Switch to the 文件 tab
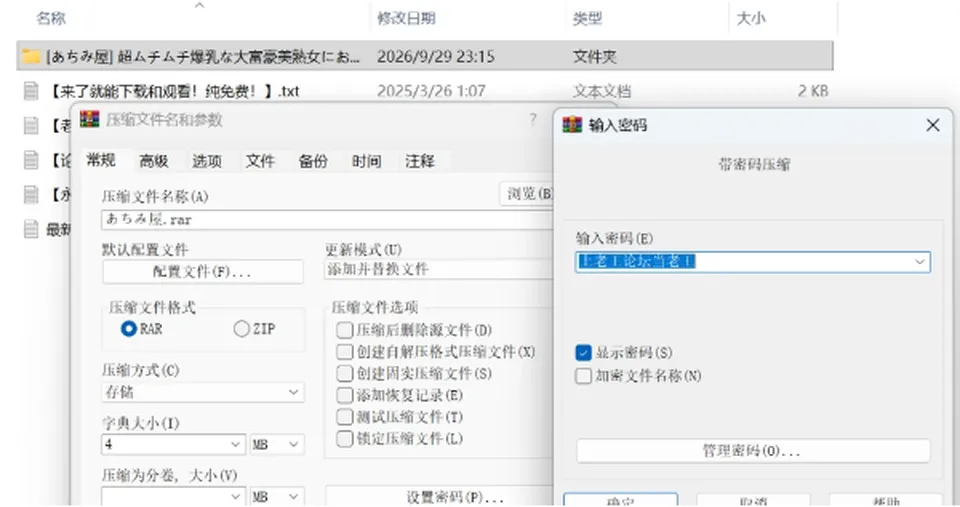Screen dimensions: 960x507 (260, 161)
